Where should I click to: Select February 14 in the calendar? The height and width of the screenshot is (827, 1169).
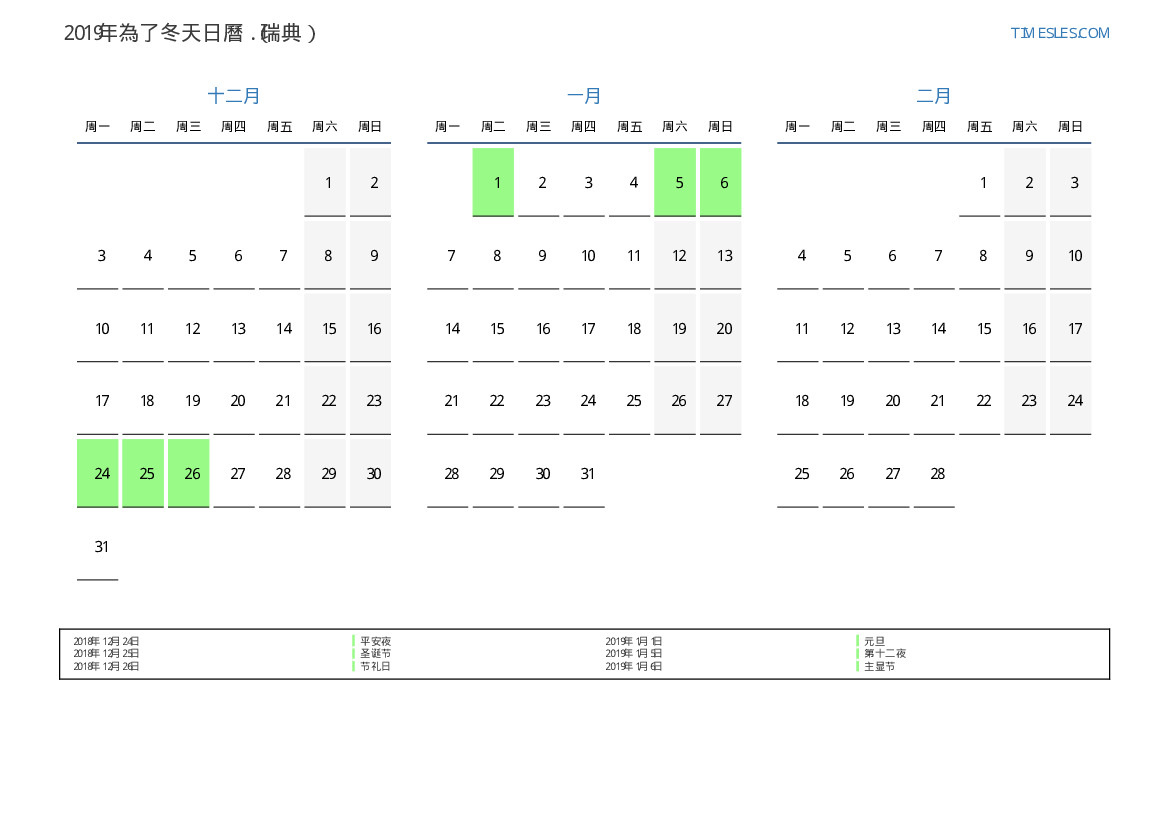click(x=937, y=328)
